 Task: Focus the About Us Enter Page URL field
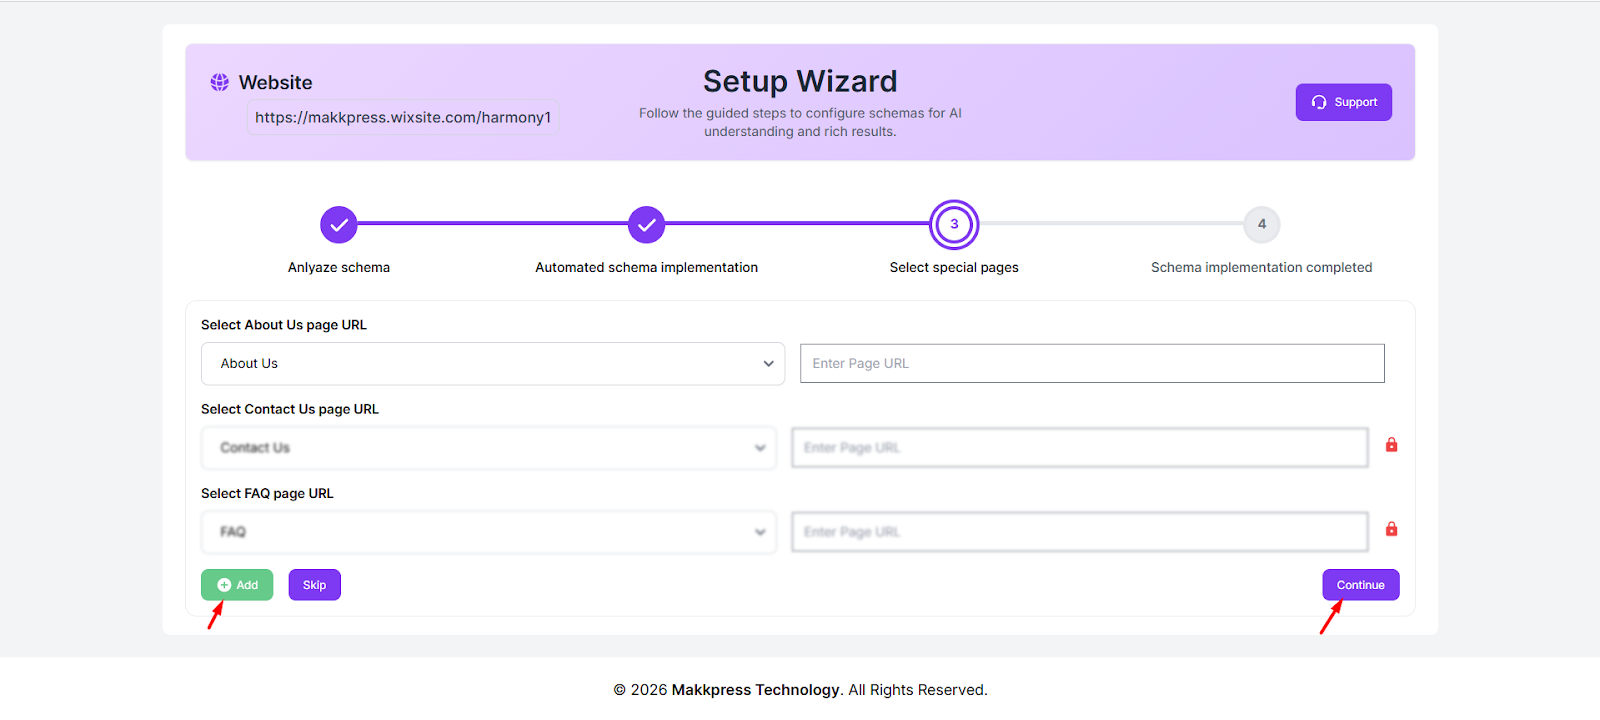(x=1092, y=363)
